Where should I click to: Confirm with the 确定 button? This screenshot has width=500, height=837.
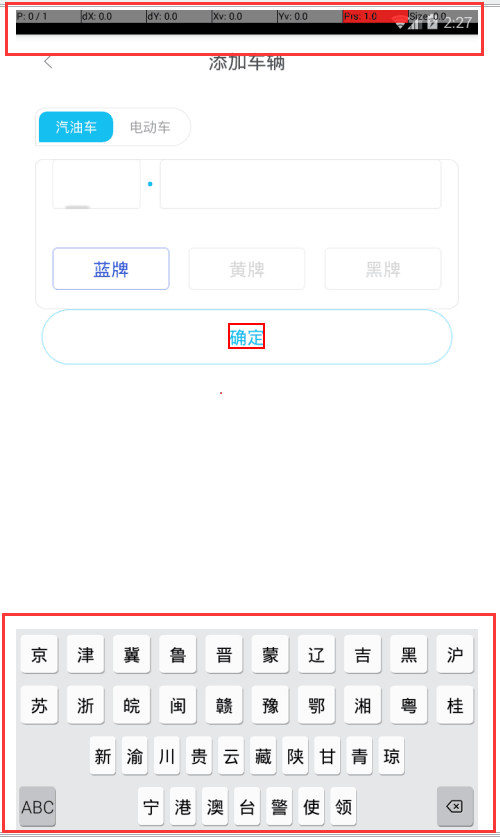coord(247,337)
